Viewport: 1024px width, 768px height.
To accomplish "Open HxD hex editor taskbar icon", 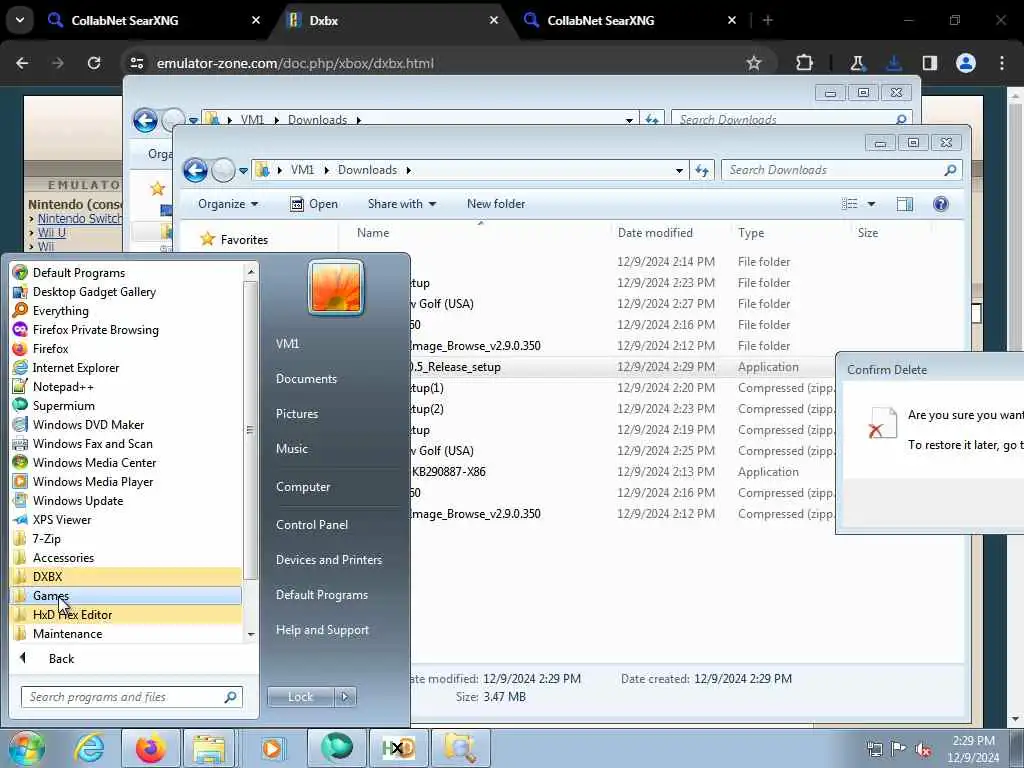I will (398, 748).
